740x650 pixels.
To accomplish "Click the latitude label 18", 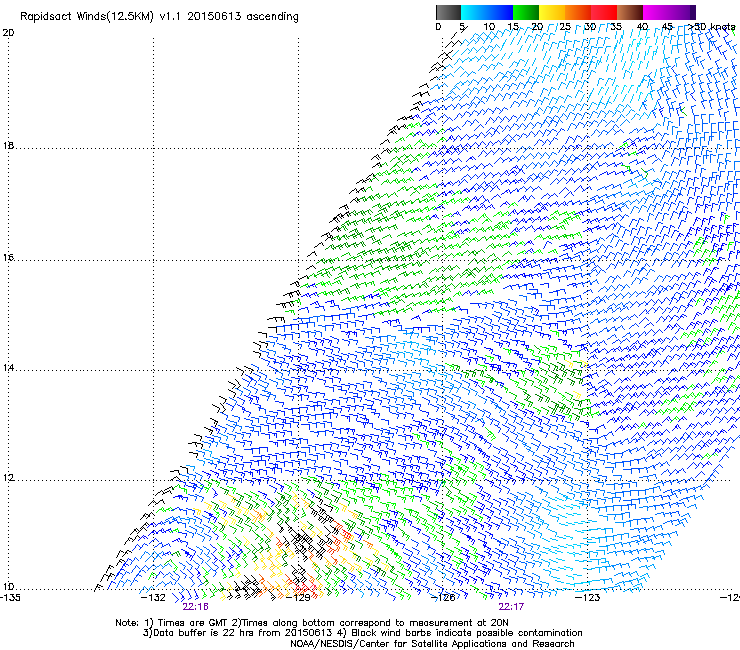I will [x=8, y=145].
